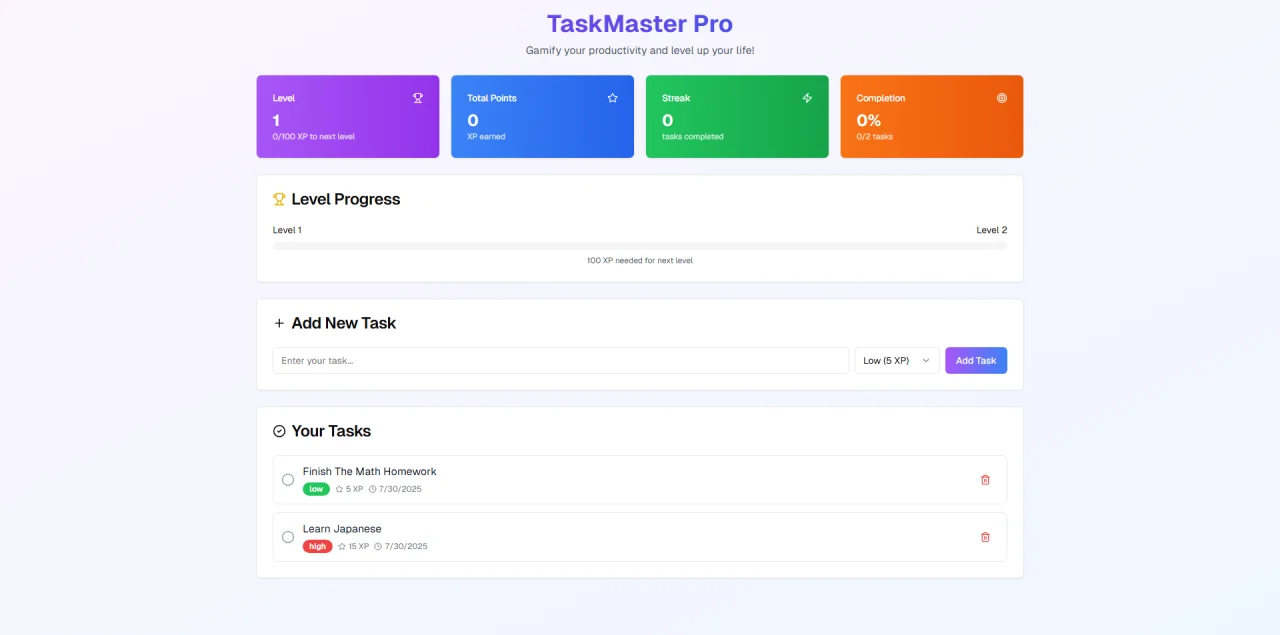This screenshot has height=635, width=1280.
Task: Click the Your Tasks heading
Action: pyautogui.click(x=331, y=431)
